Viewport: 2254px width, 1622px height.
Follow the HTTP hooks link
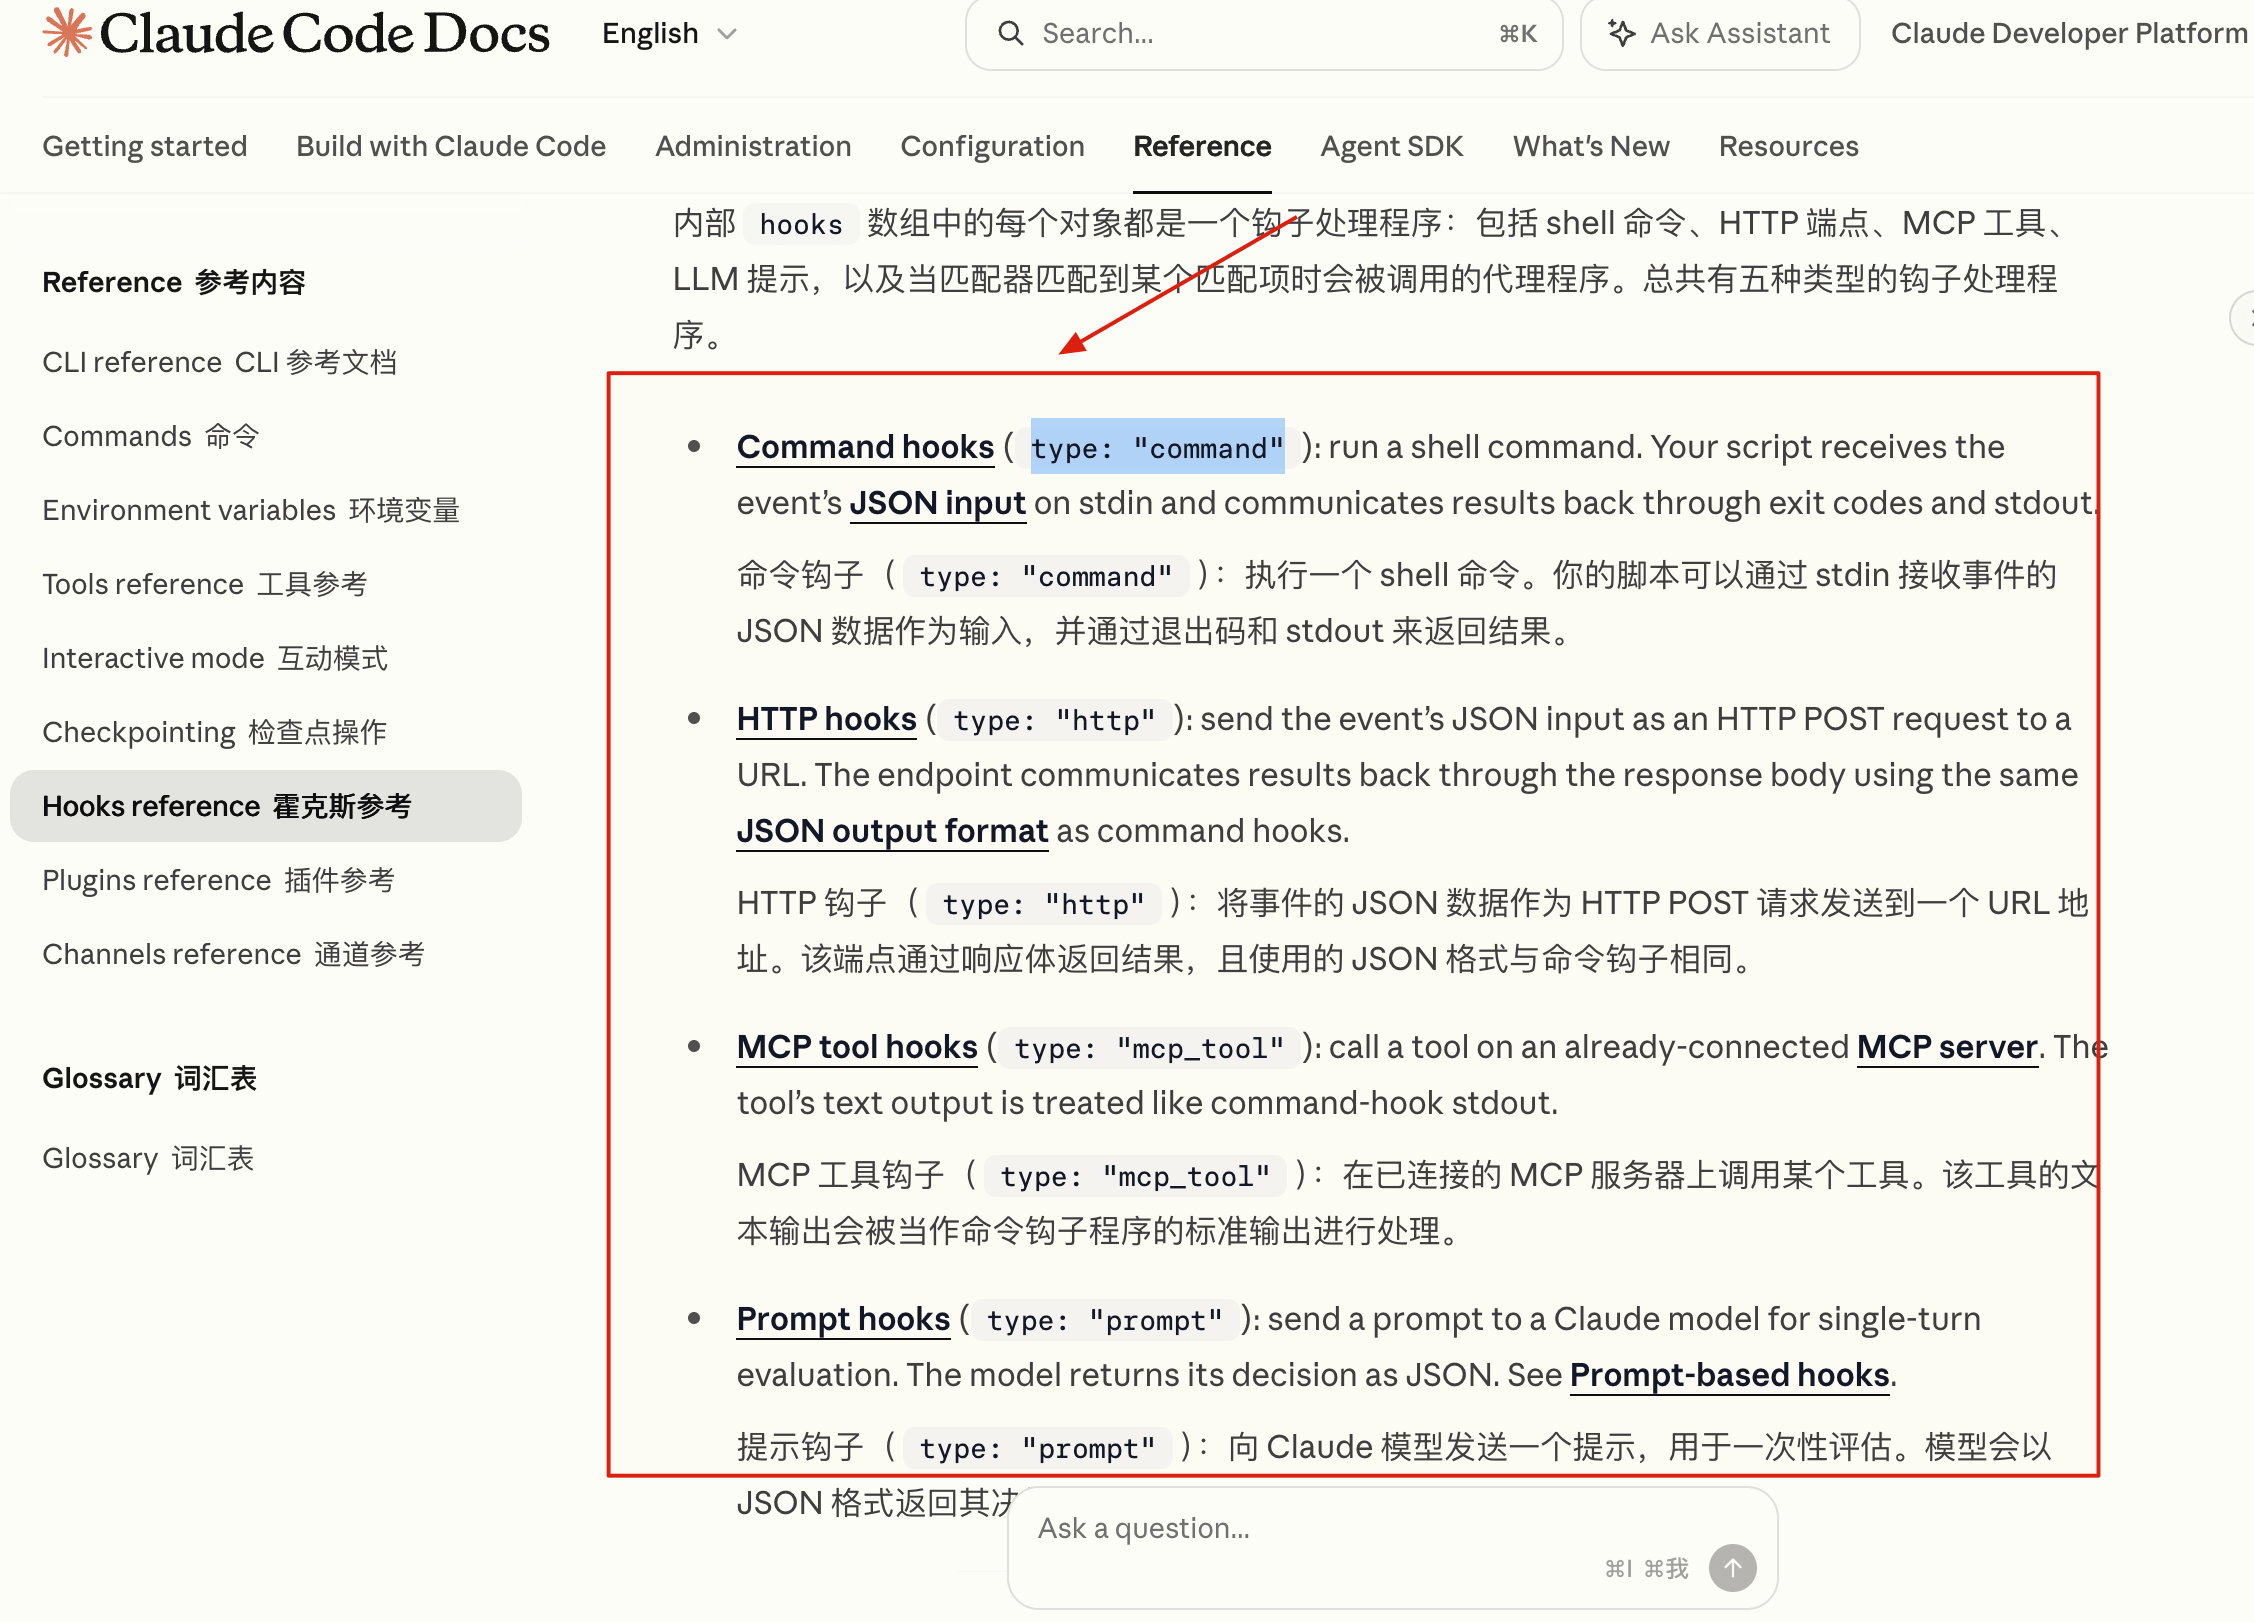826,719
